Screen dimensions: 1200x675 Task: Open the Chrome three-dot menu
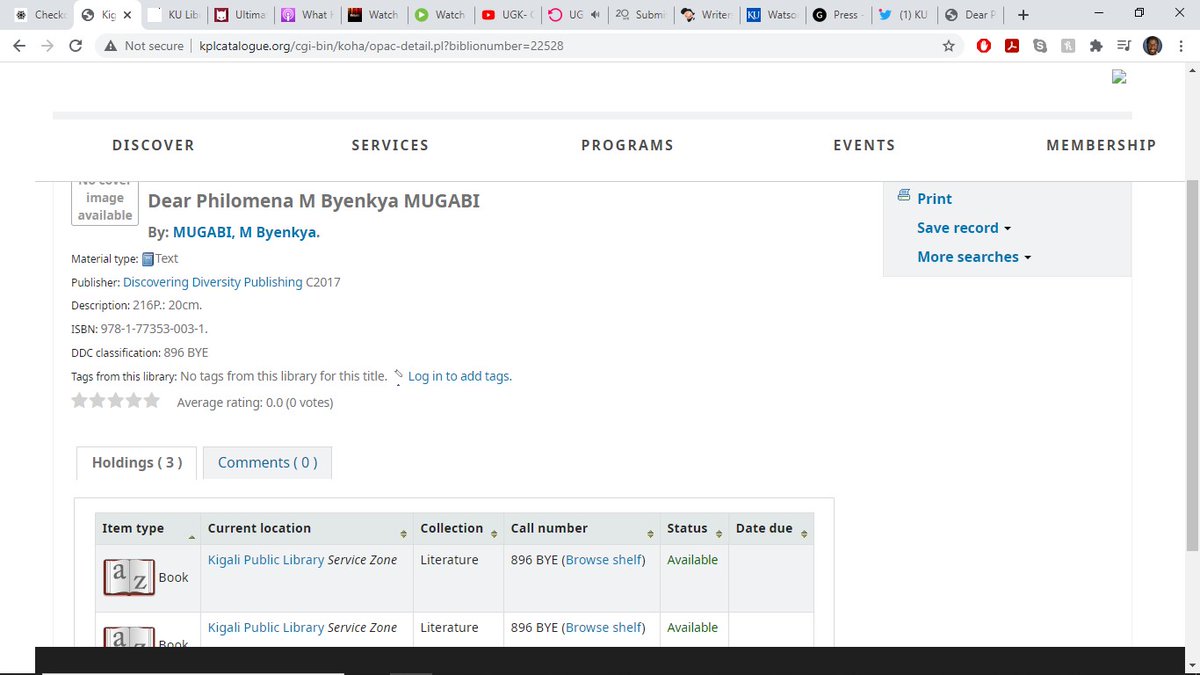point(1180,46)
